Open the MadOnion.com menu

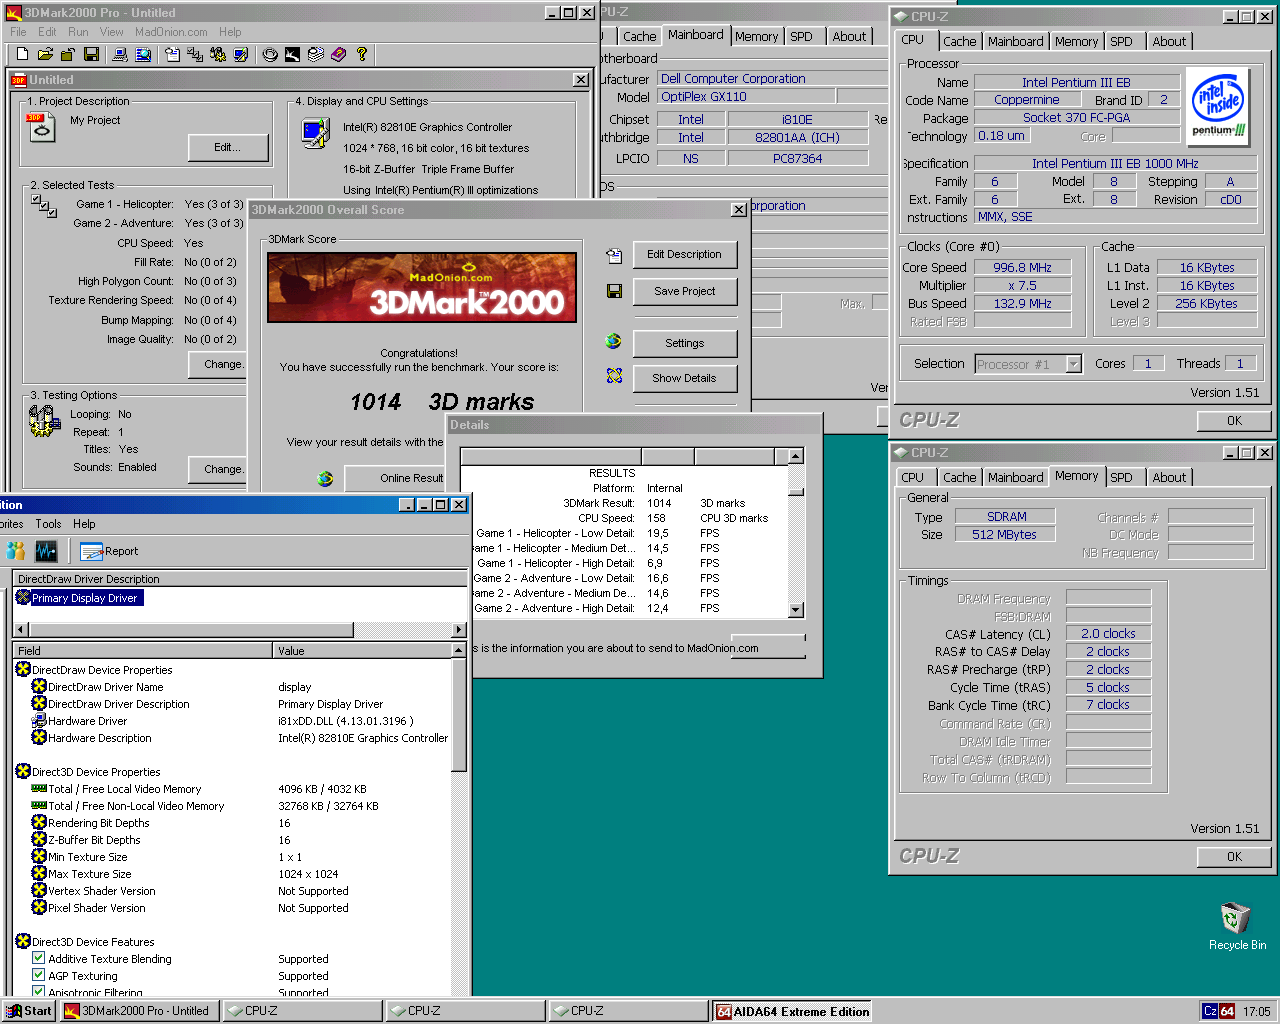[x=171, y=32]
